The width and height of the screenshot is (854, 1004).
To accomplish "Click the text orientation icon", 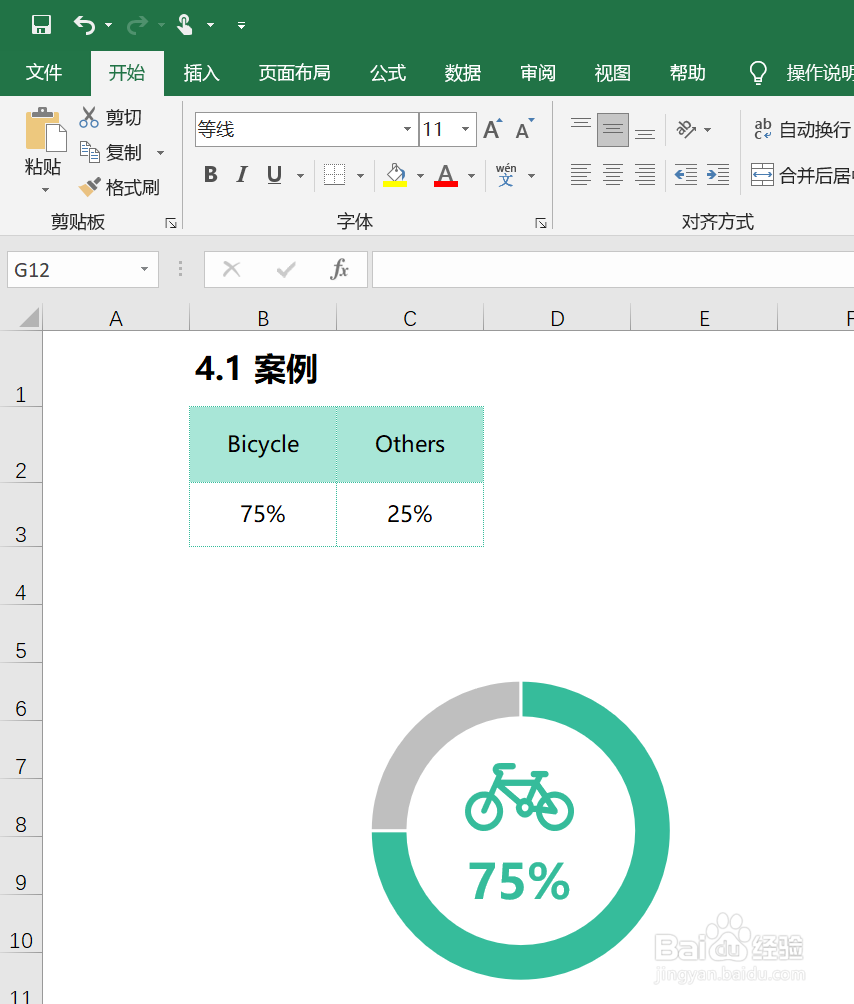I will (687, 130).
